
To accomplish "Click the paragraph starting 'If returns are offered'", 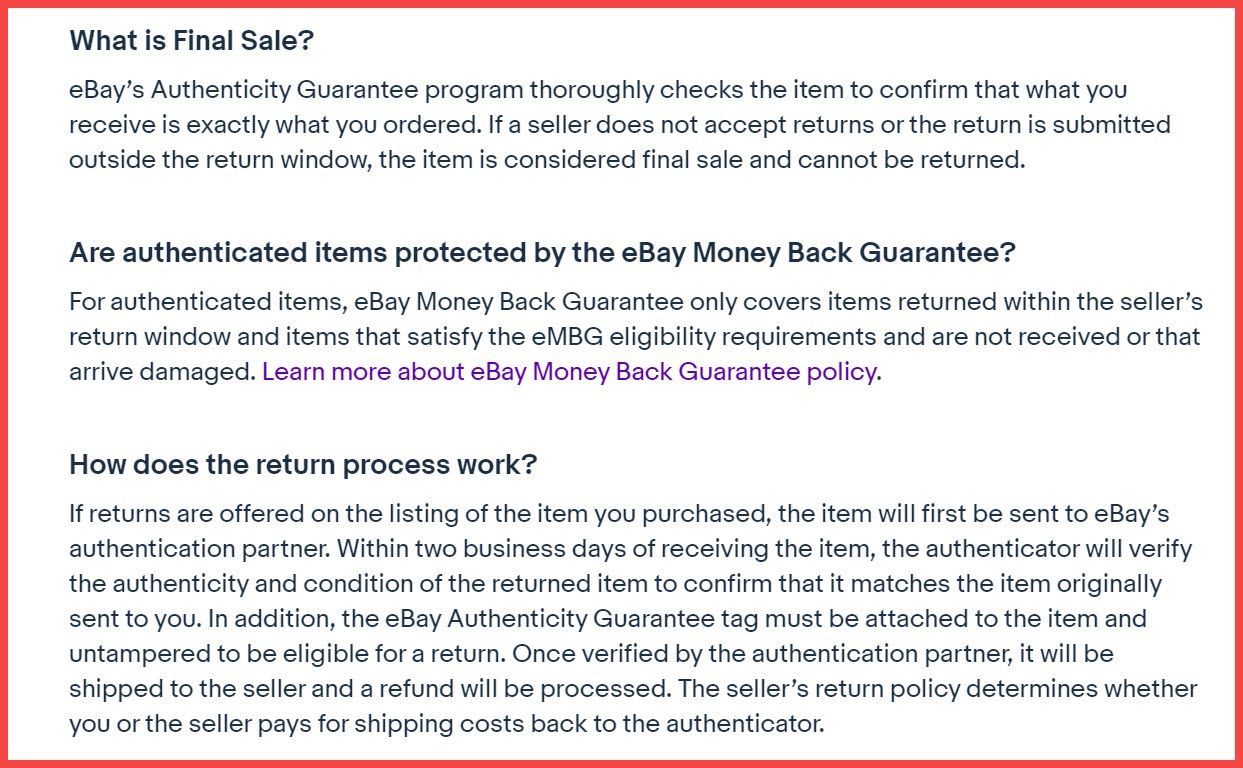I will pyautogui.click(x=633, y=619).
